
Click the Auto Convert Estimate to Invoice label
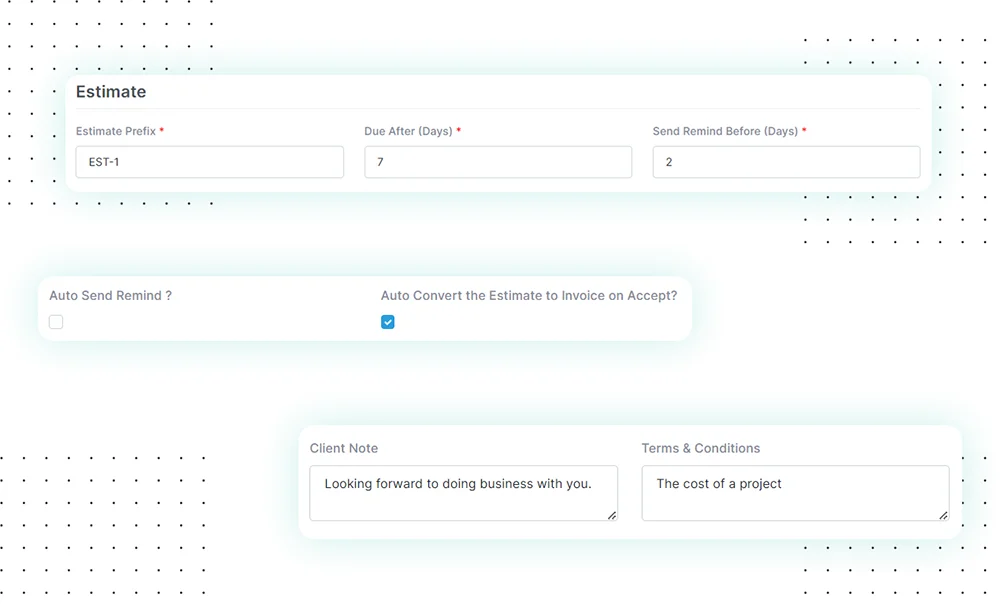528,296
